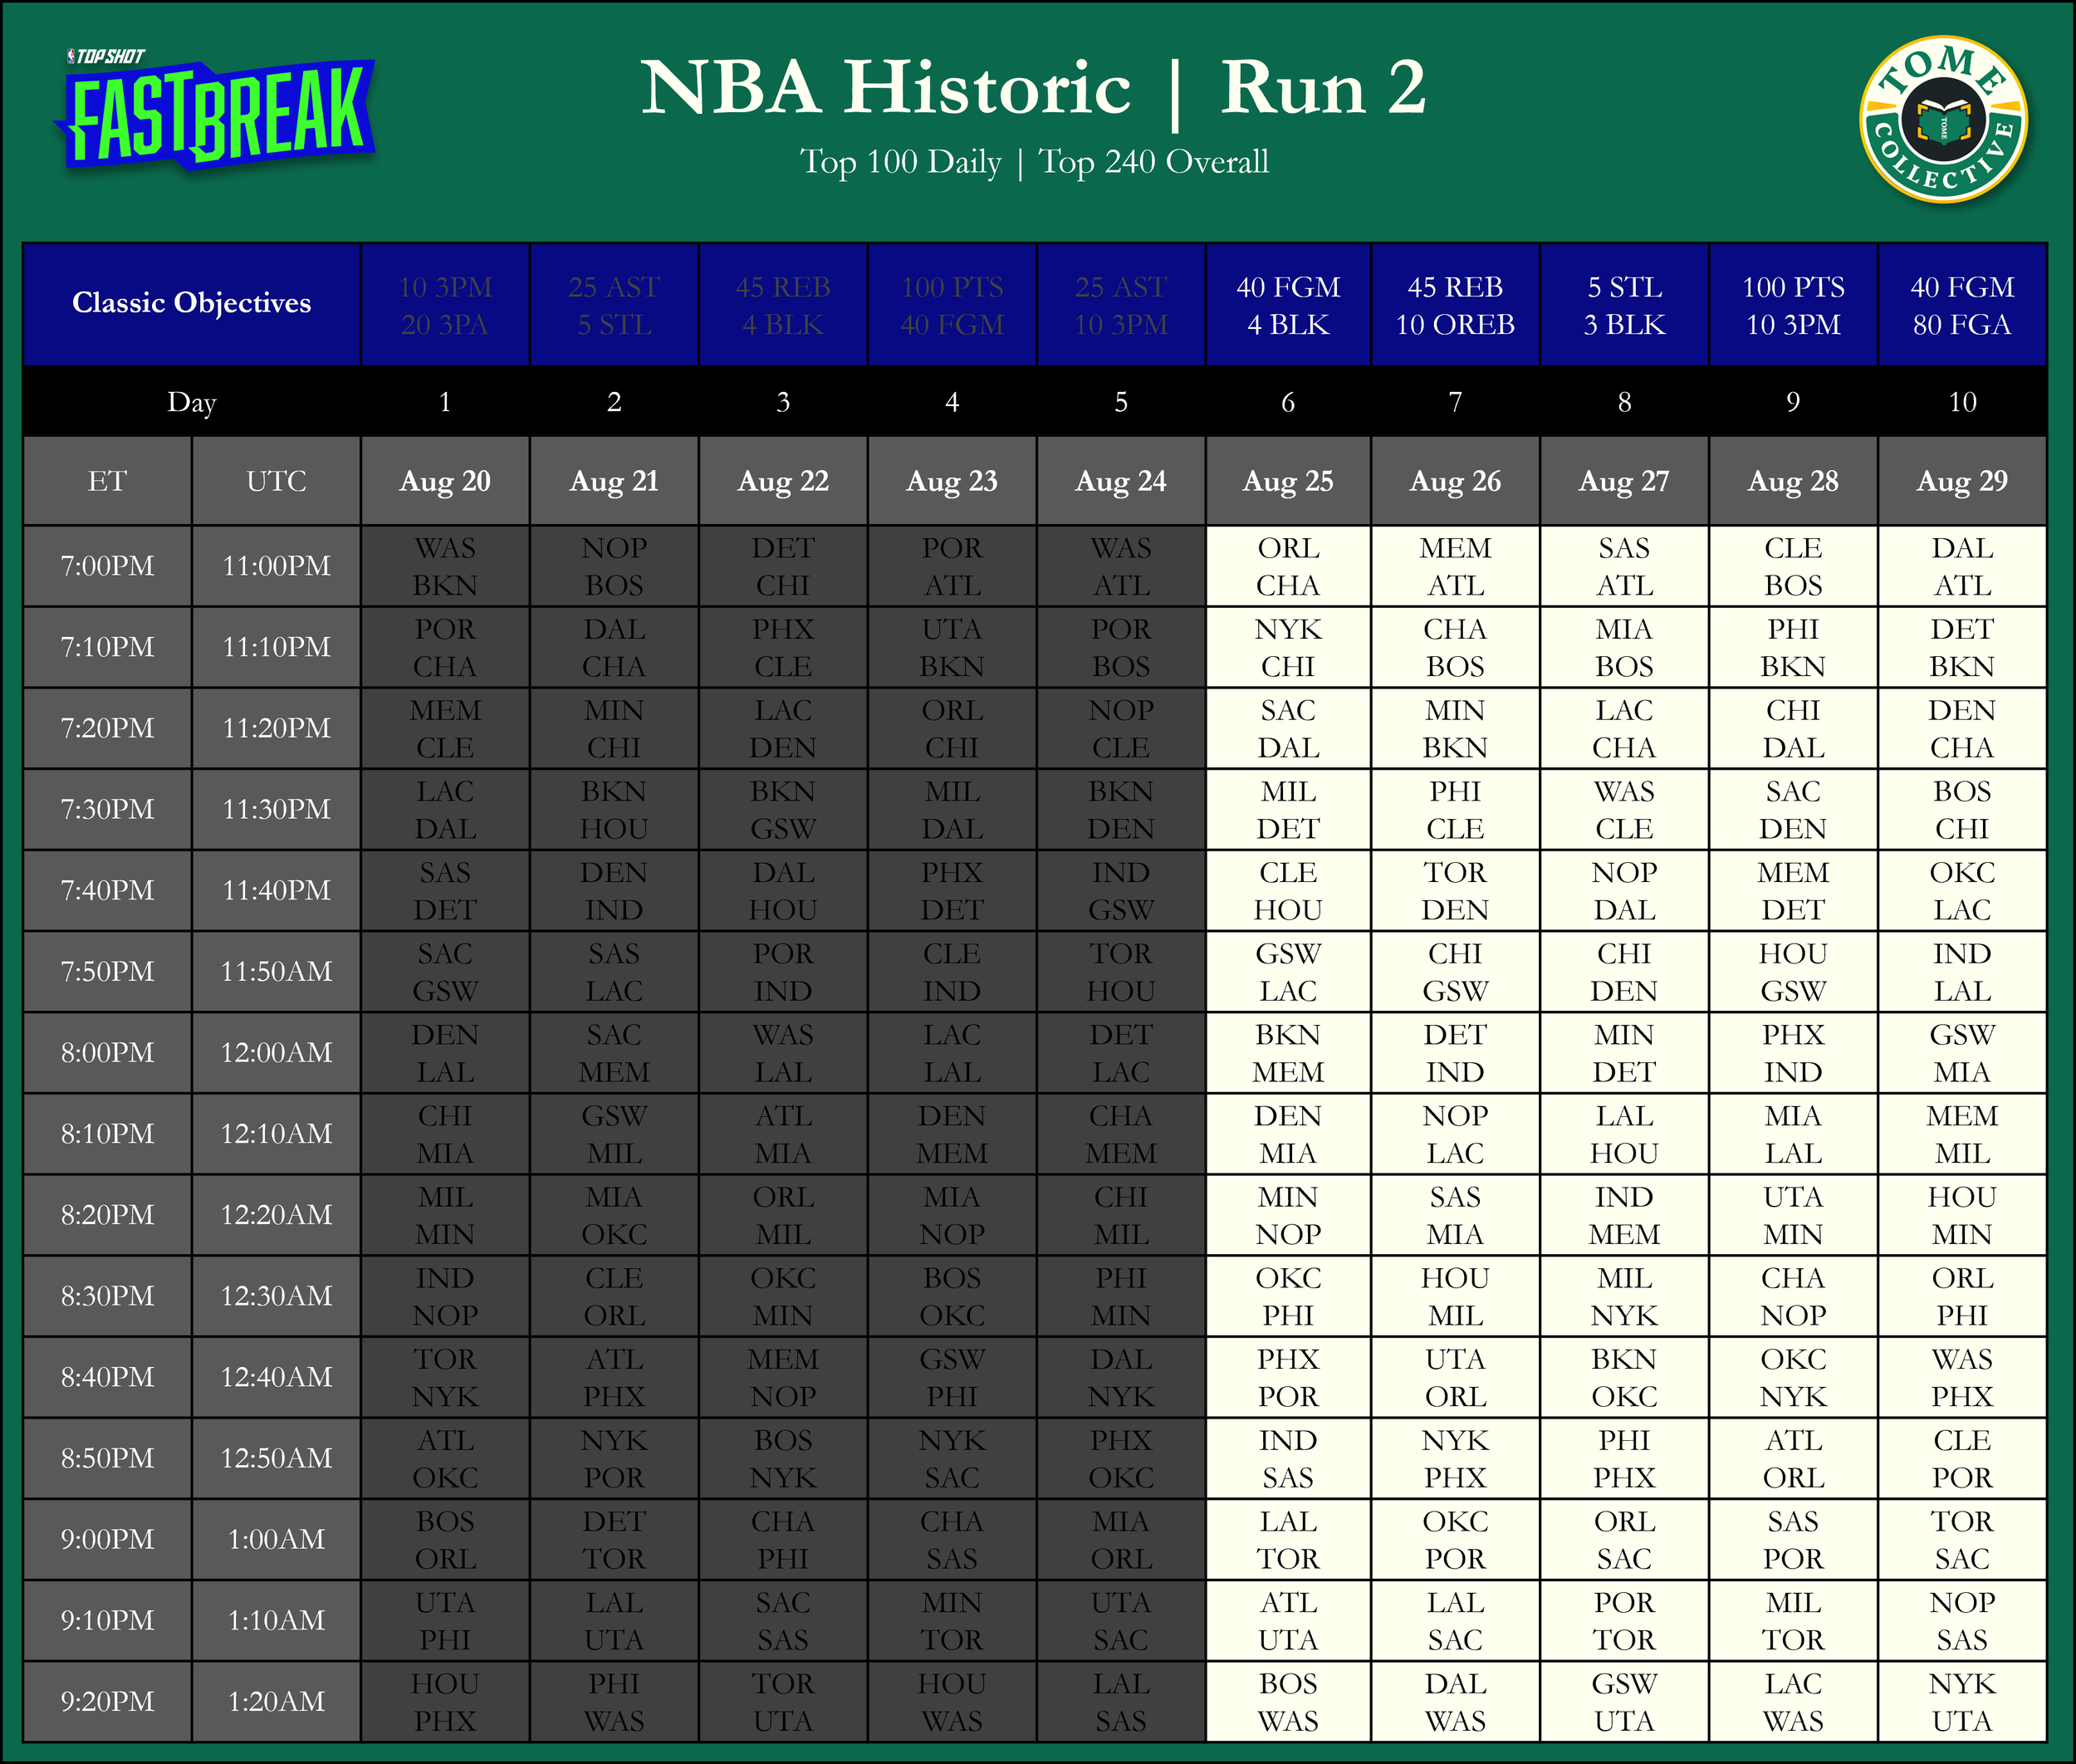Select the 100 PTS 10 3PM header
This screenshot has width=2076, height=1764.
pyautogui.click(x=1792, y=305)
